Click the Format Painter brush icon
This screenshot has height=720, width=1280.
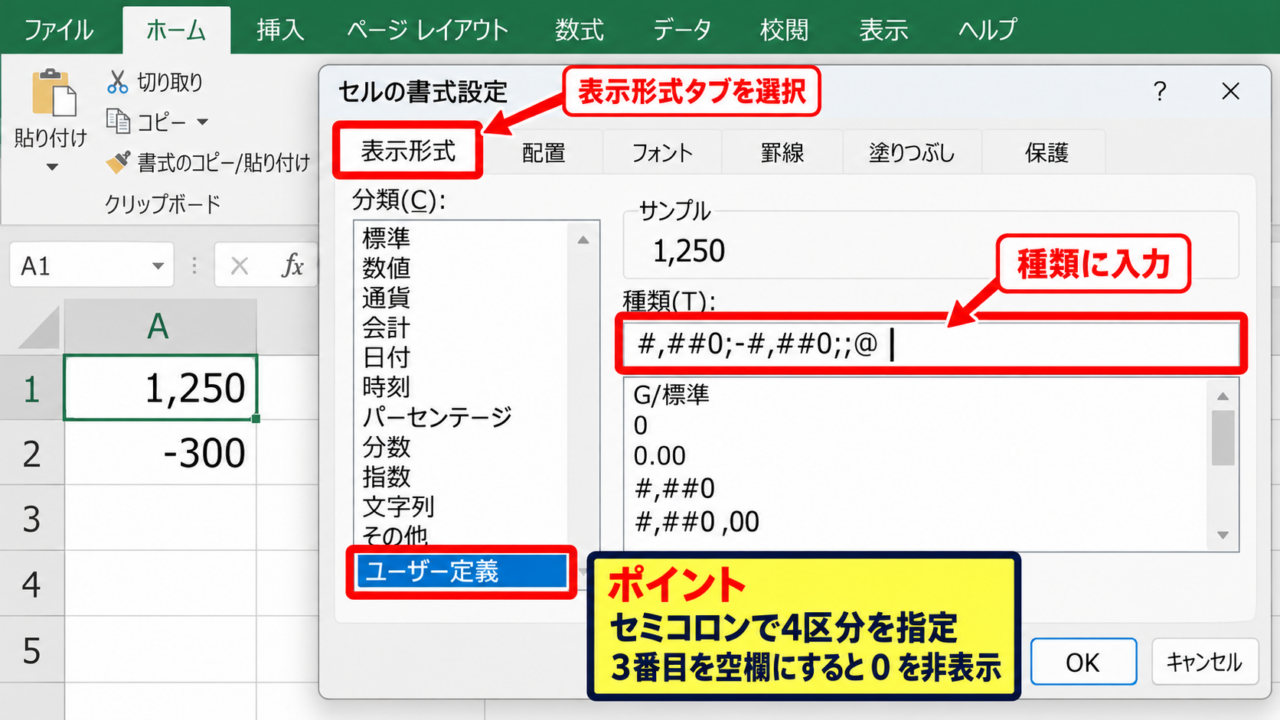tap(119, 162)
